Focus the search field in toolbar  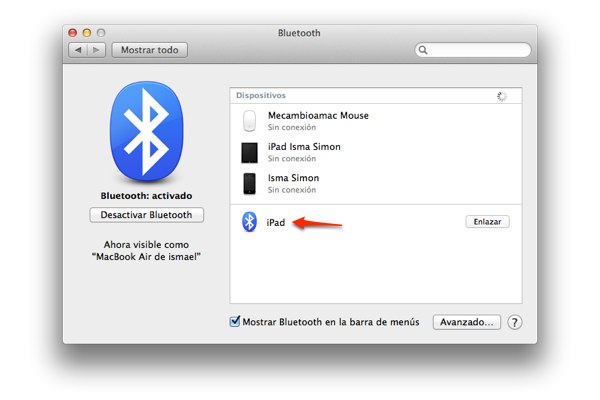coord(473,50)
